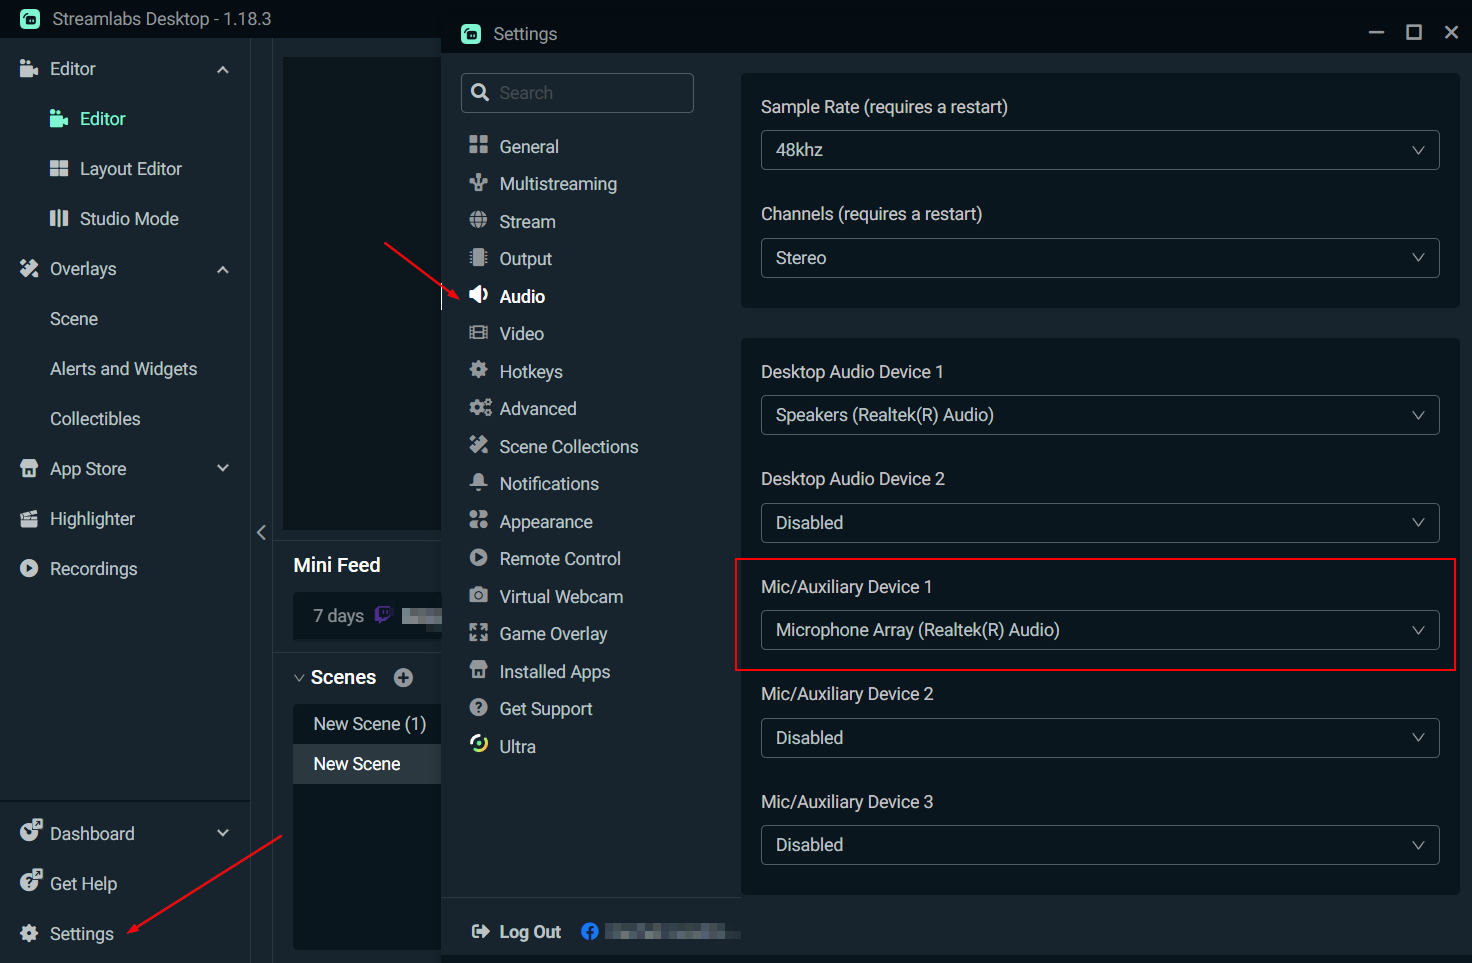Select the New Scene (1) scene
This screenshot has height=963, width=1472.
367,723
